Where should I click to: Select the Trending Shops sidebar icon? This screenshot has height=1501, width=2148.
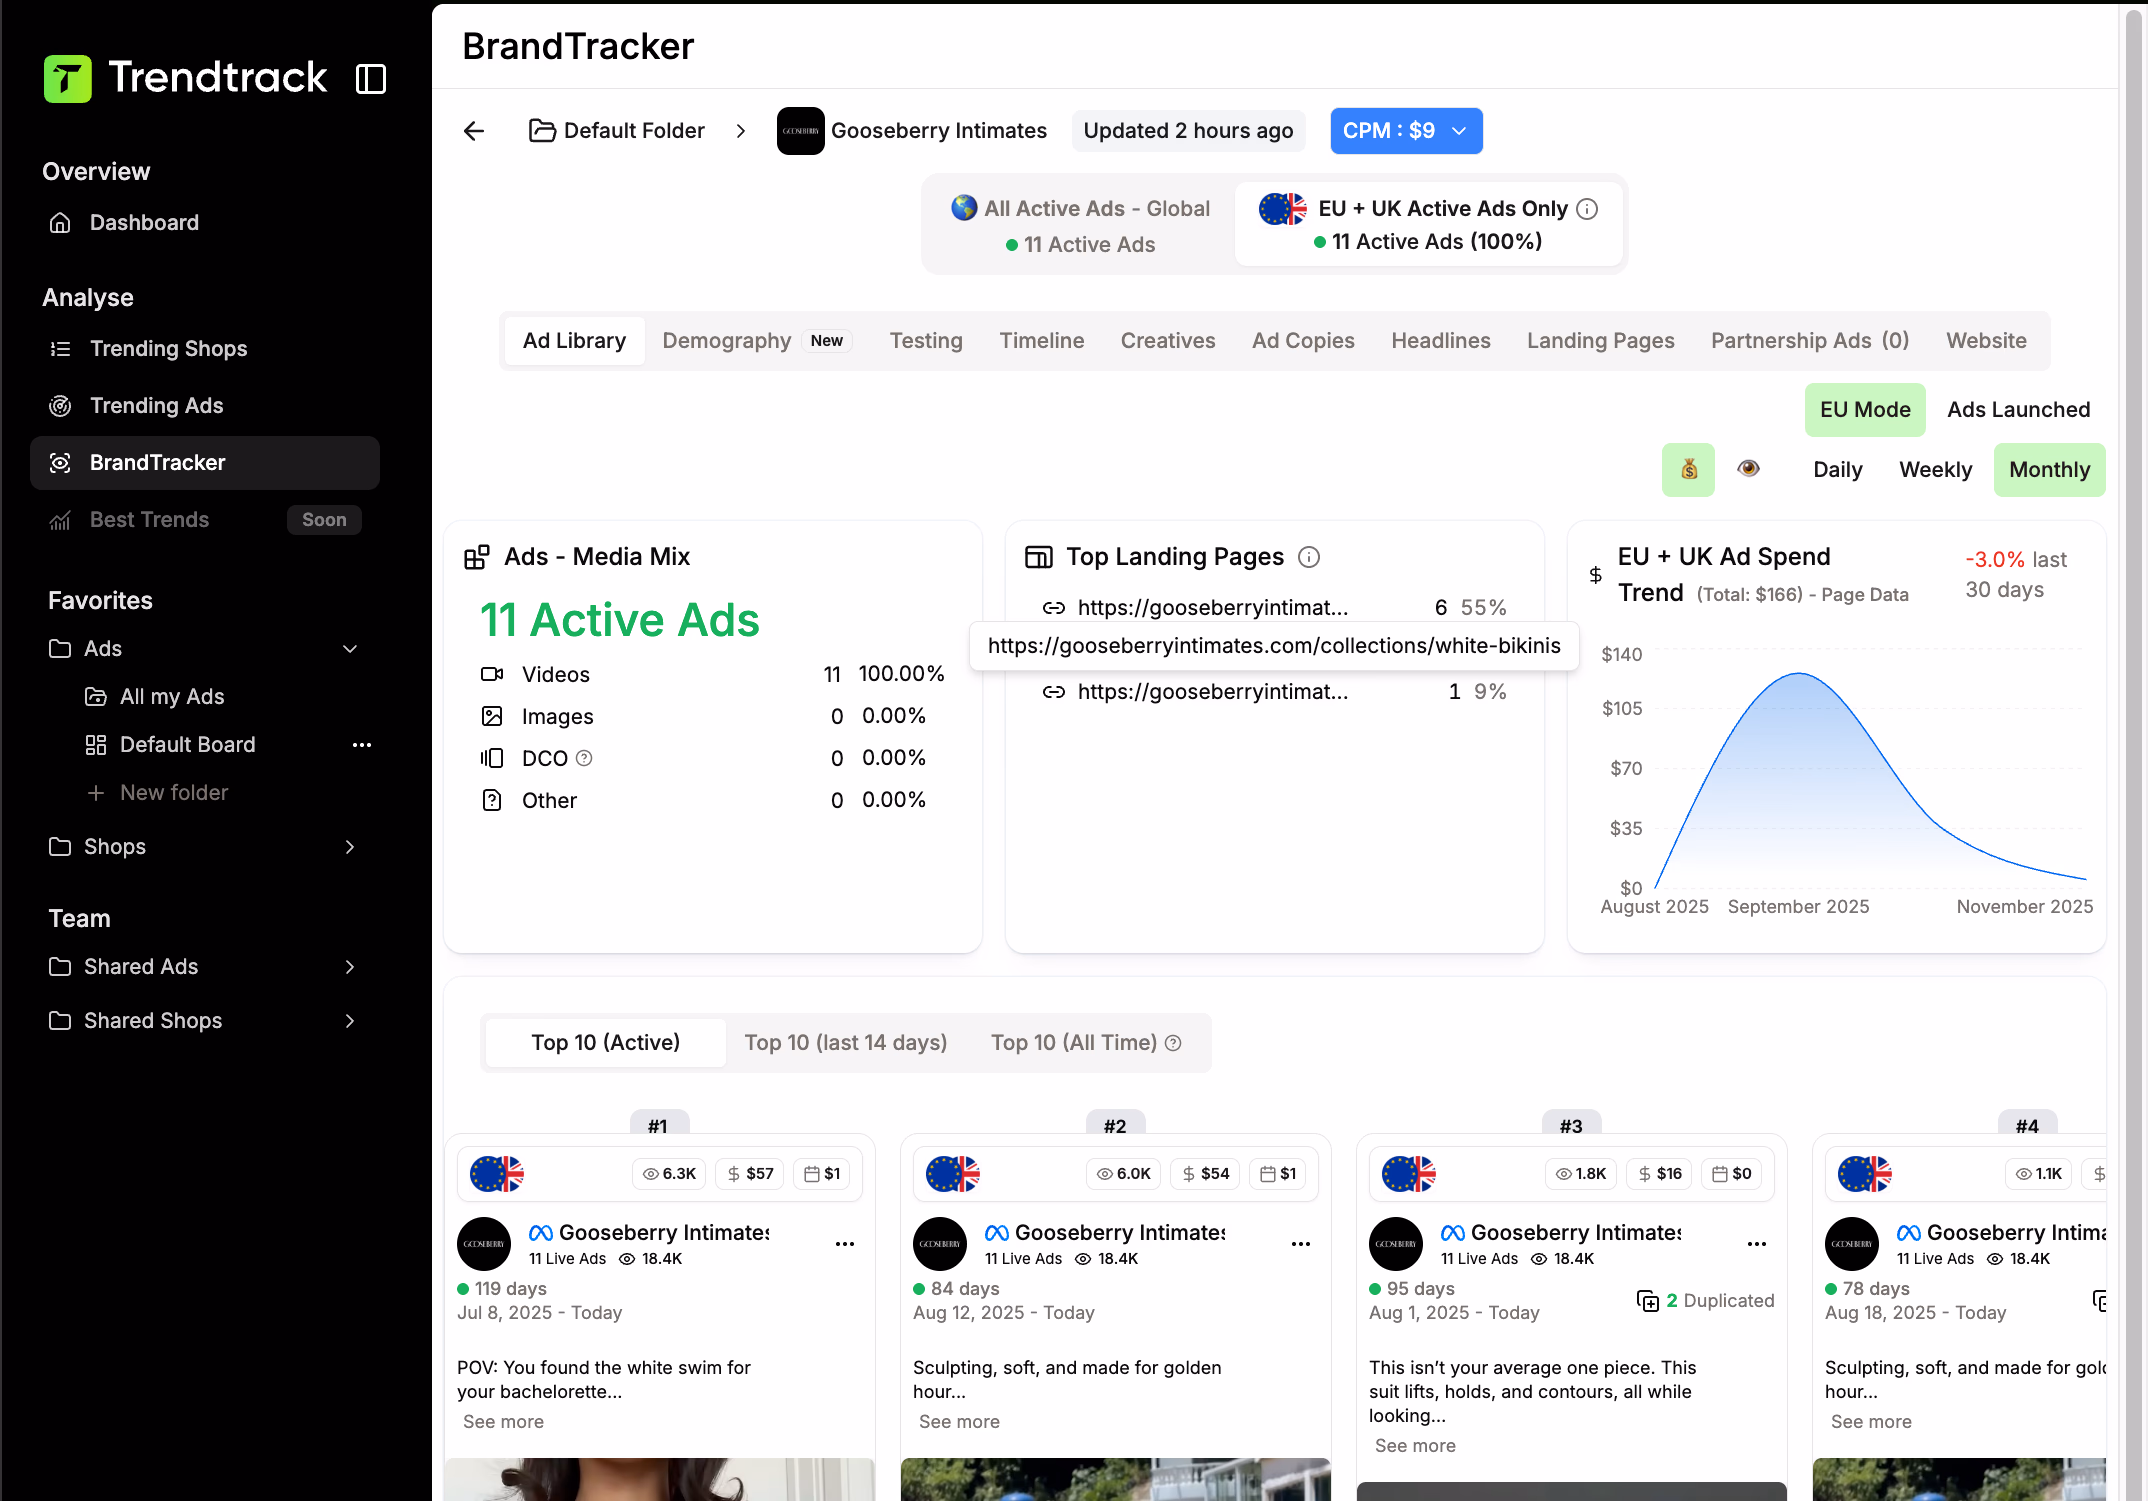61,348
